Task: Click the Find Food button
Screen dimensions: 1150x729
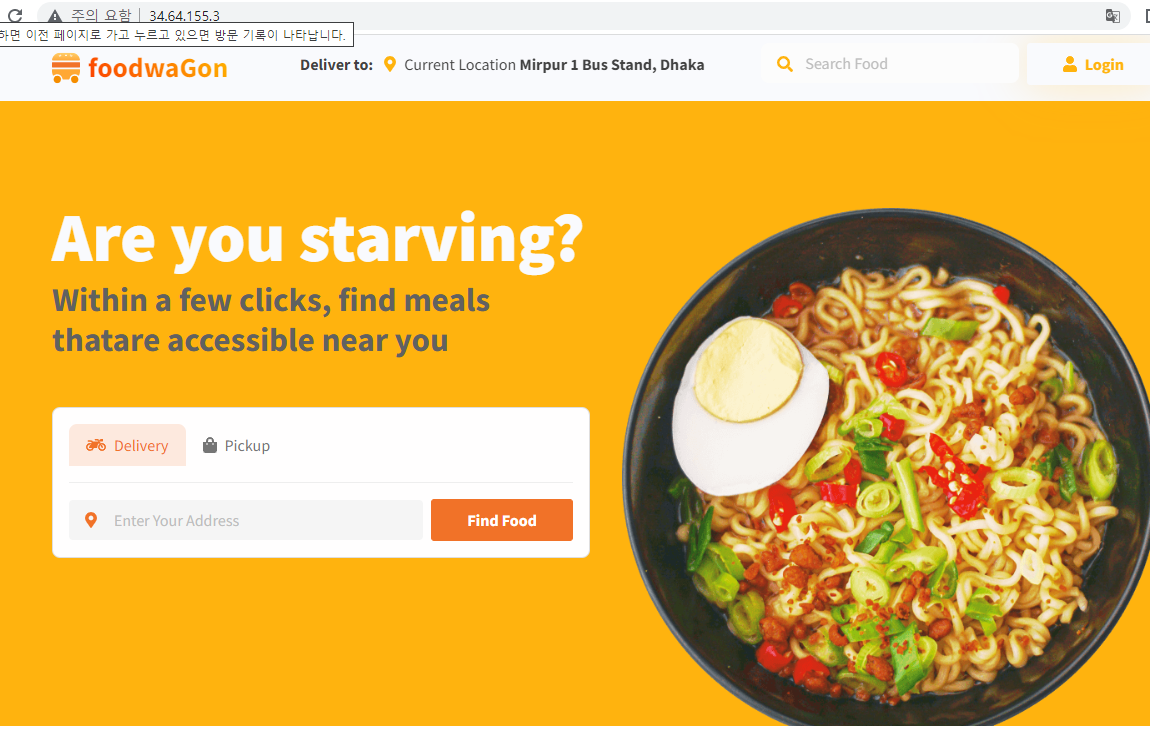Action: click(502, 520)
